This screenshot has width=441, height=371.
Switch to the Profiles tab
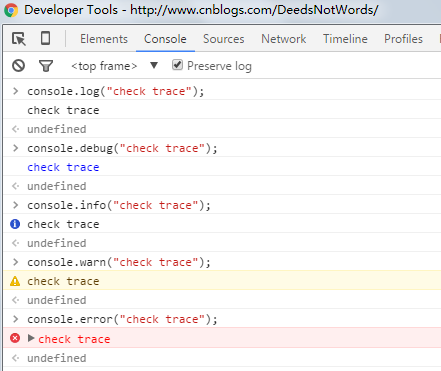click(x=403, y=39)
